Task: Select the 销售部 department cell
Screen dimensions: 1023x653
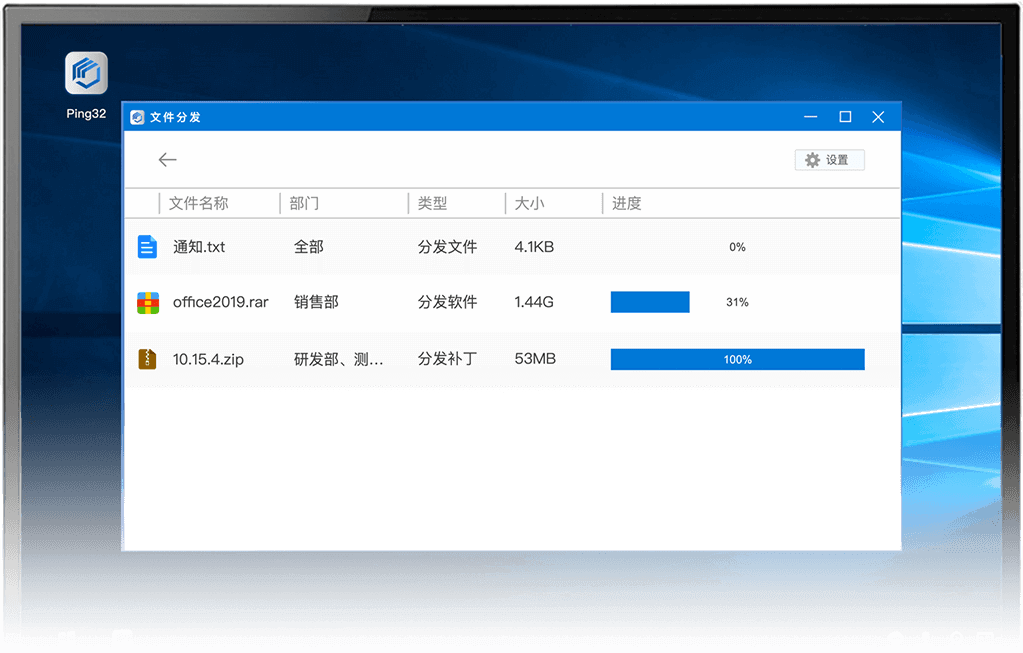Action: [315, 303]
